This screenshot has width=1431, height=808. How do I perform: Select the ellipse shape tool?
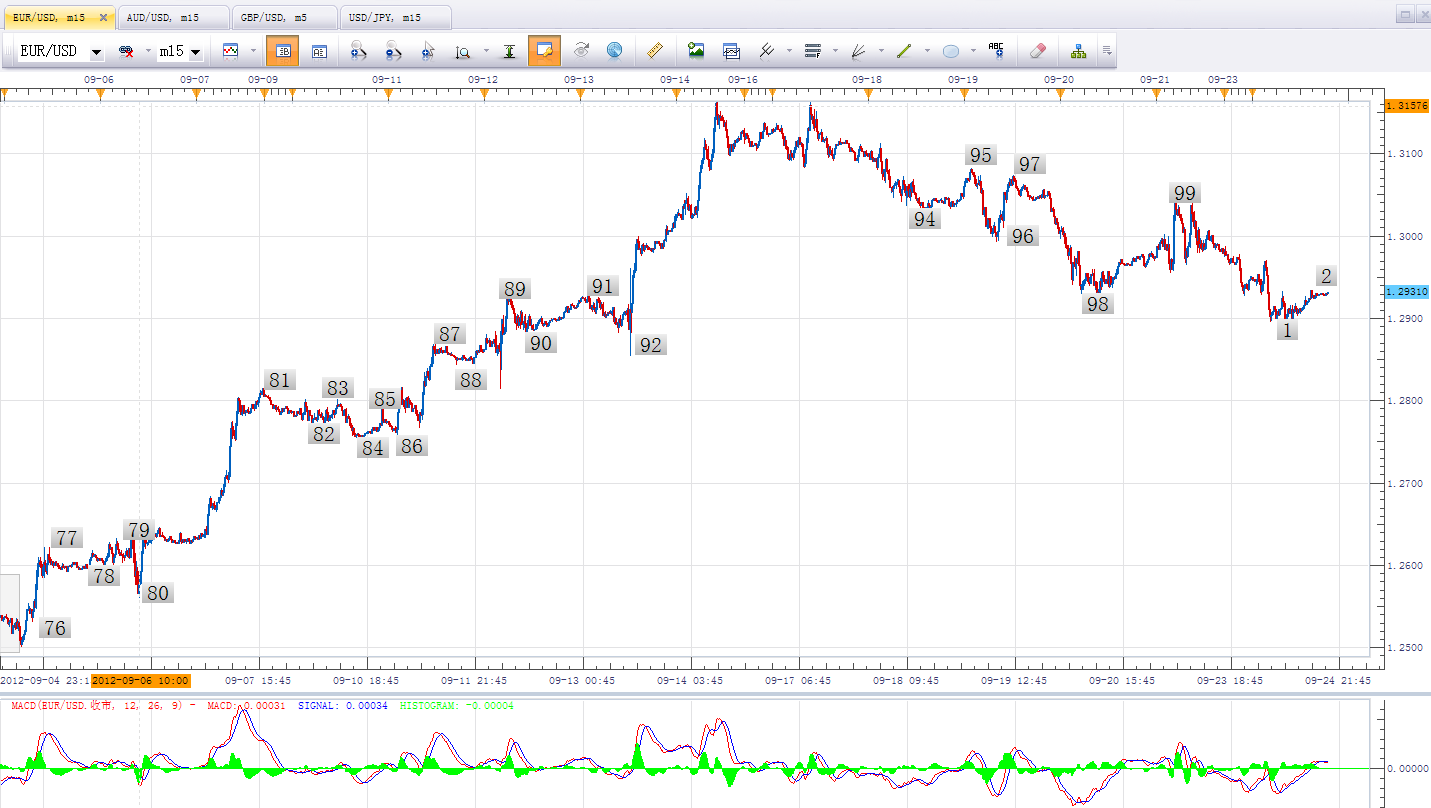coord(951,51)
